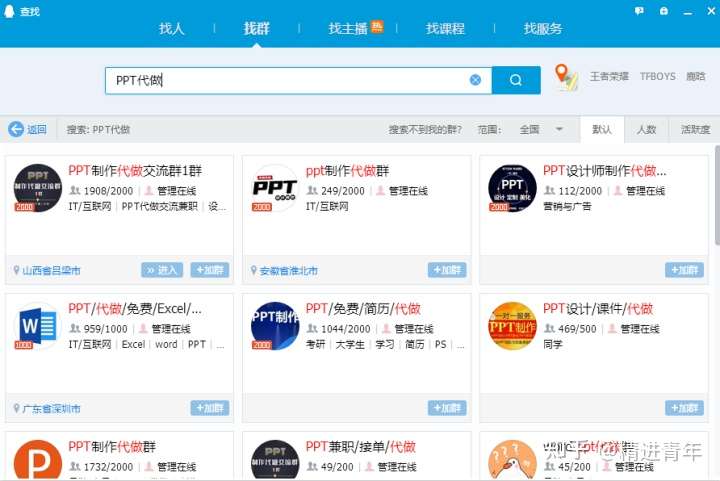Select the 鹿晗 hot keyword
This screenshot has height=481, width=720.
click(x=695, y=76)
